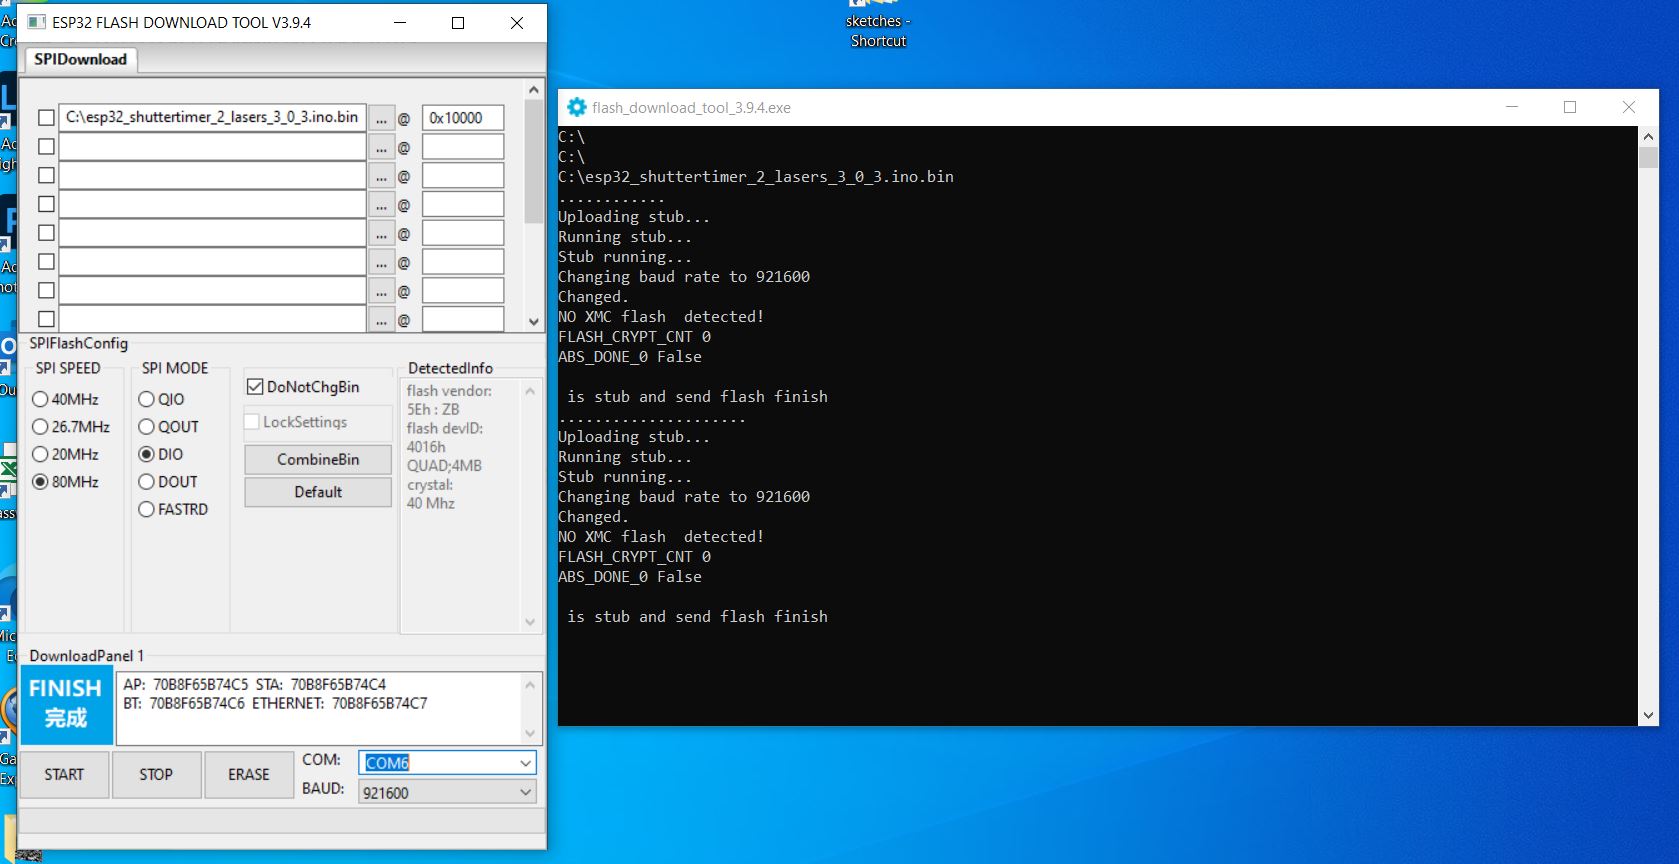
Task: Toggle the DoNotChgBin checkbox
Action: tap(255, 387)
